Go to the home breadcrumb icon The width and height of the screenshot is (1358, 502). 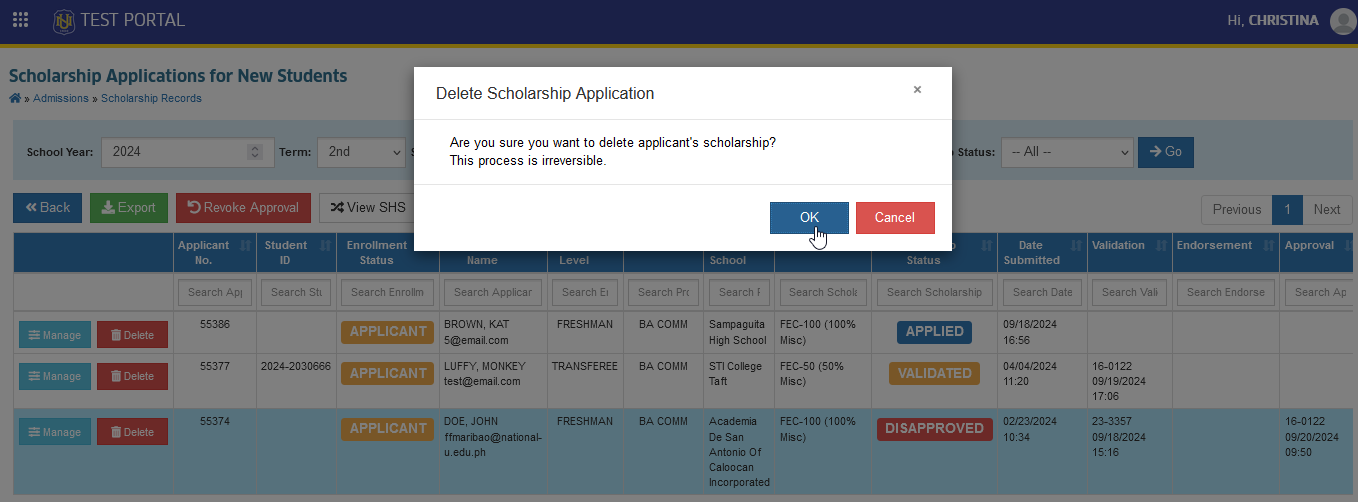[15, 98]
